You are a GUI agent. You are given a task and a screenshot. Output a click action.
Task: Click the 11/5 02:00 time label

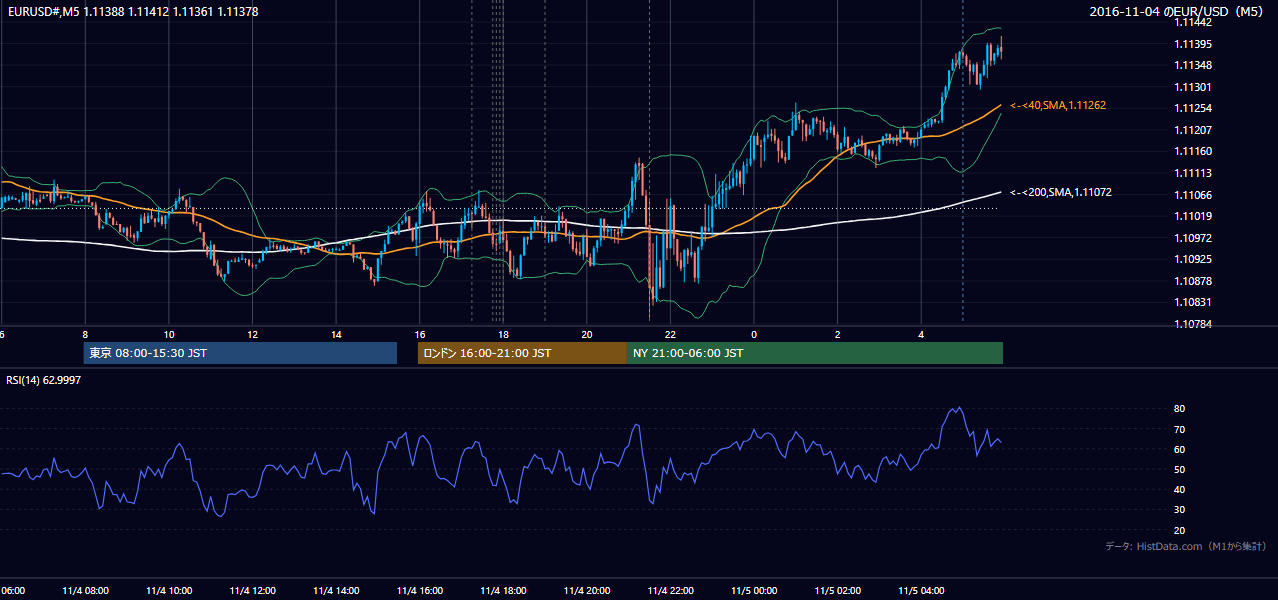point(838,591)
